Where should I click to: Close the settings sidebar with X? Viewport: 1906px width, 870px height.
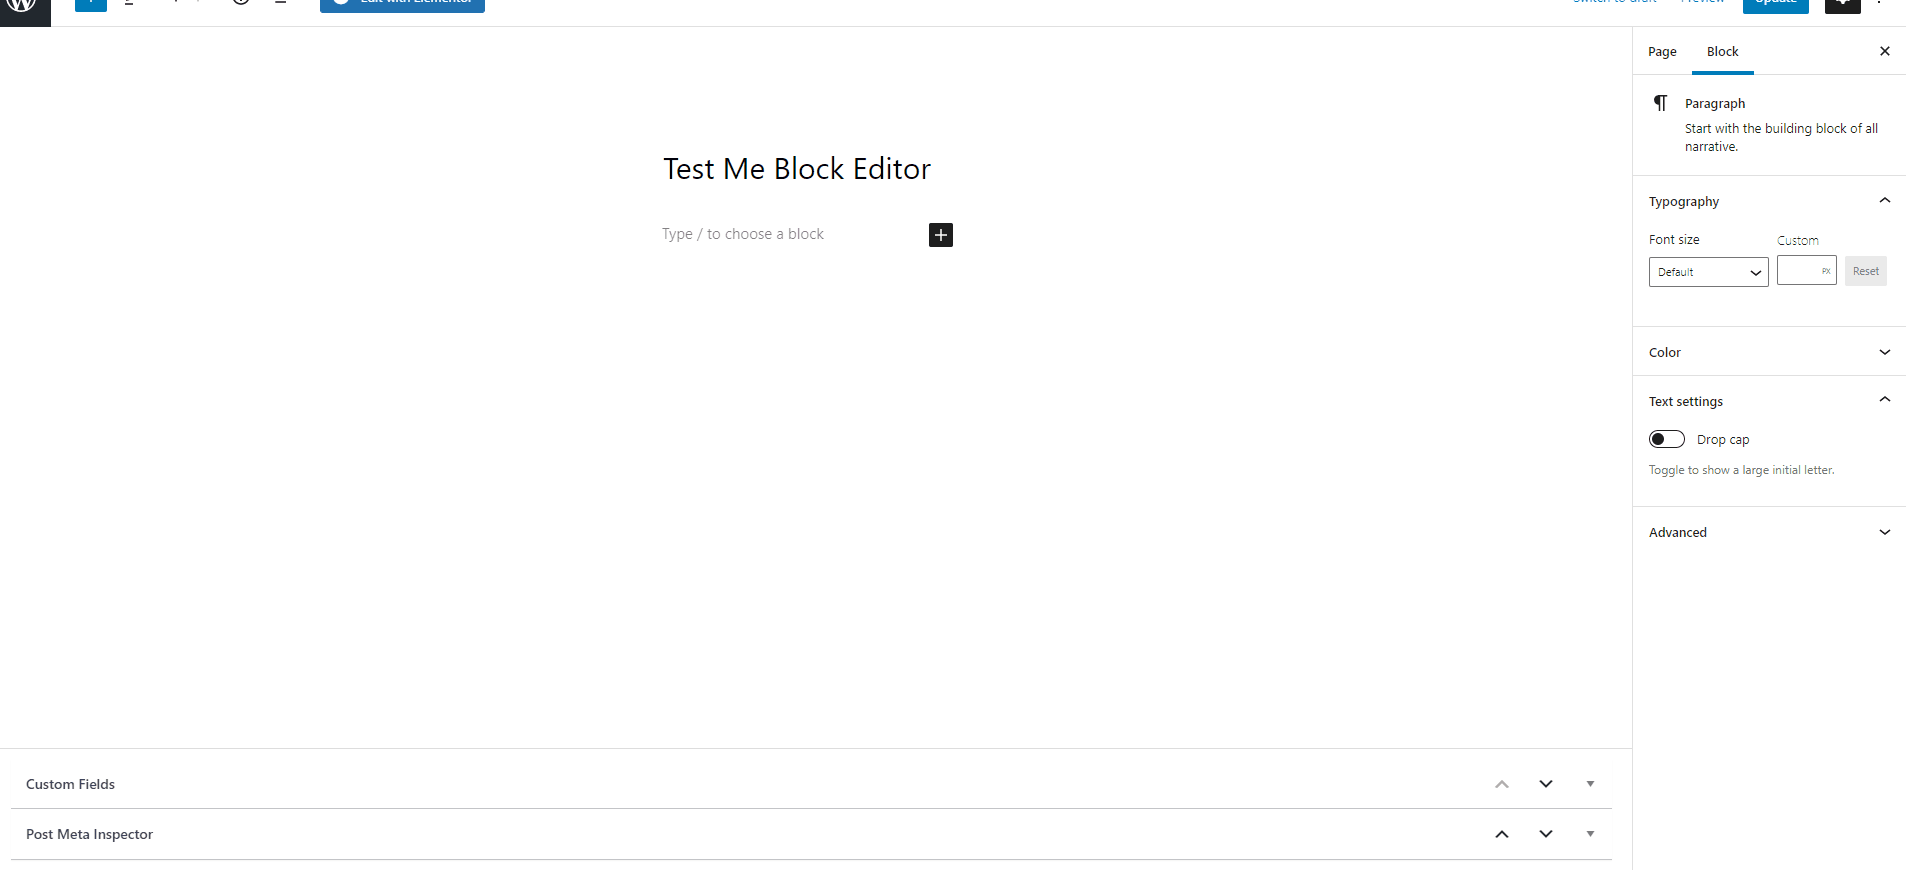point(1884,51)
